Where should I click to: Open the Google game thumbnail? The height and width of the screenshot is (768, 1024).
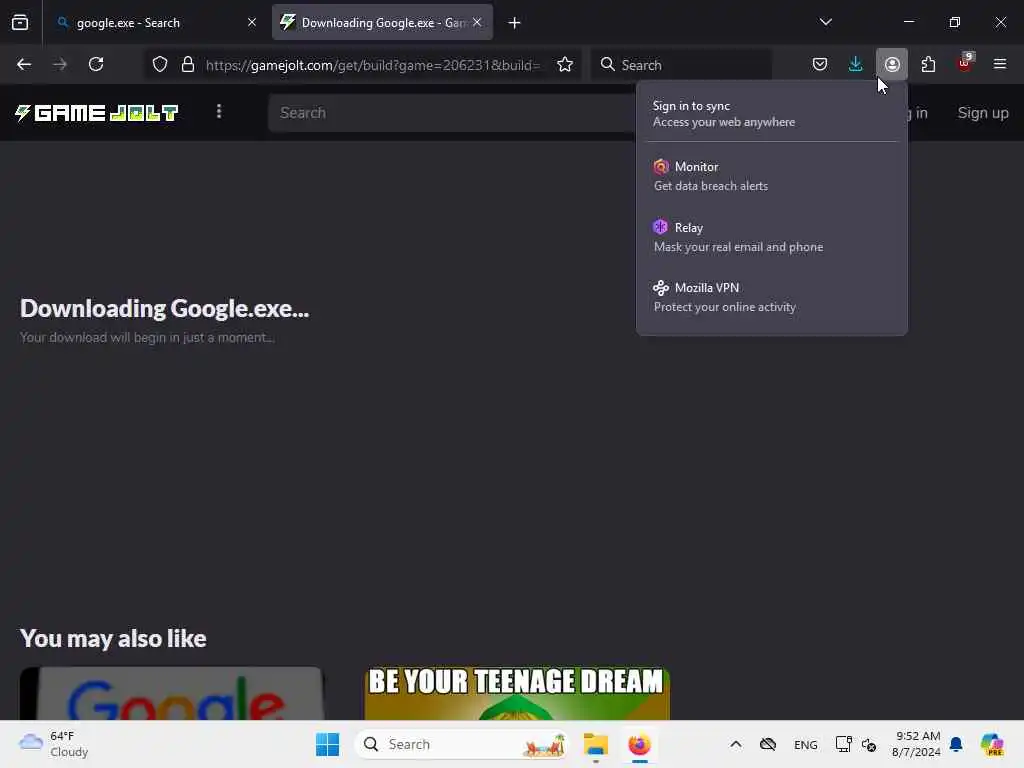coord(172,693)
